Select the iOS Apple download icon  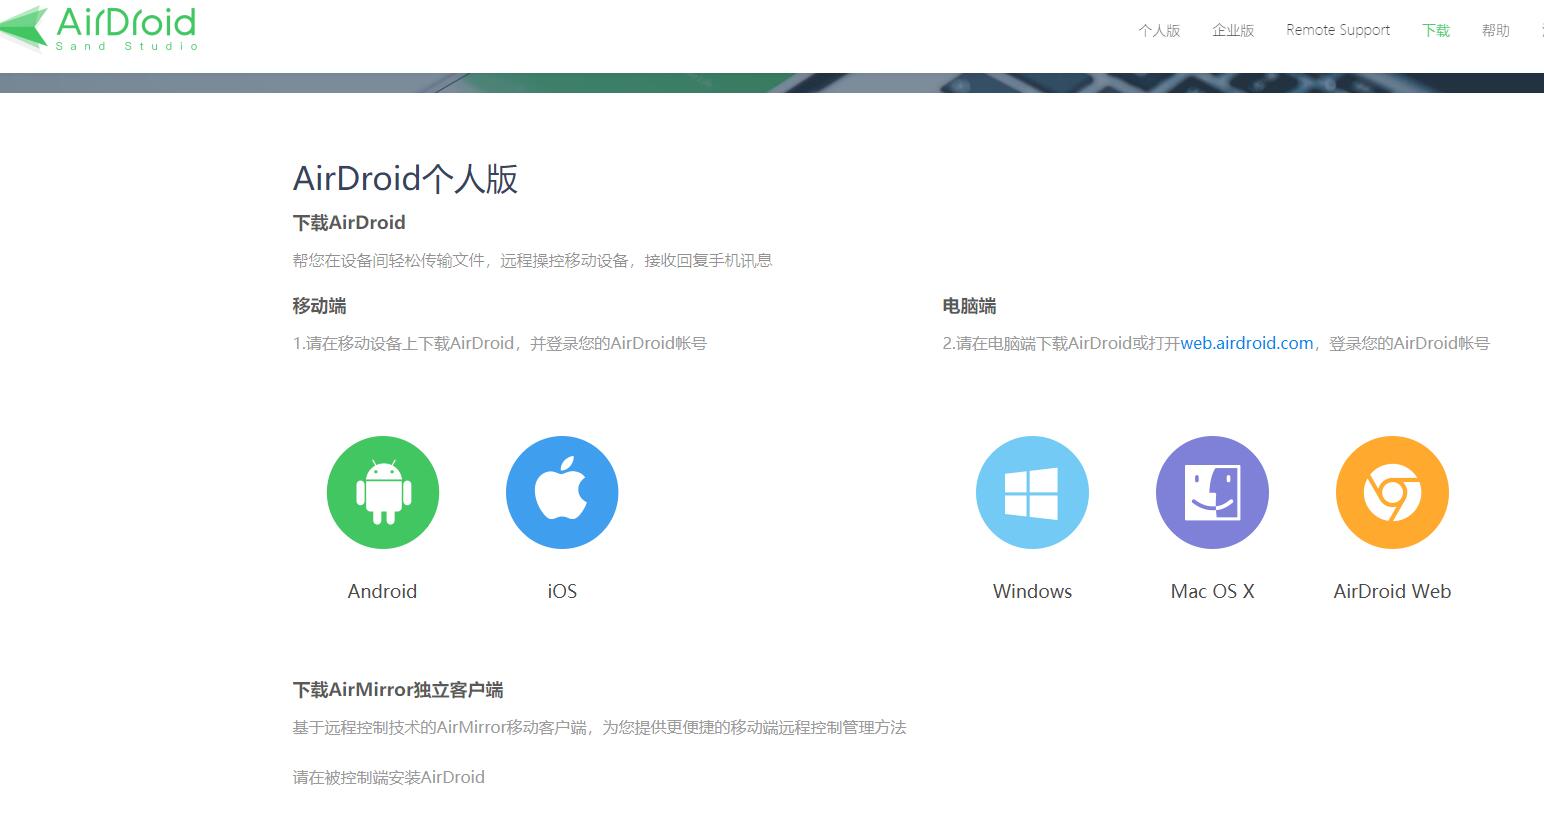[562, 492]
